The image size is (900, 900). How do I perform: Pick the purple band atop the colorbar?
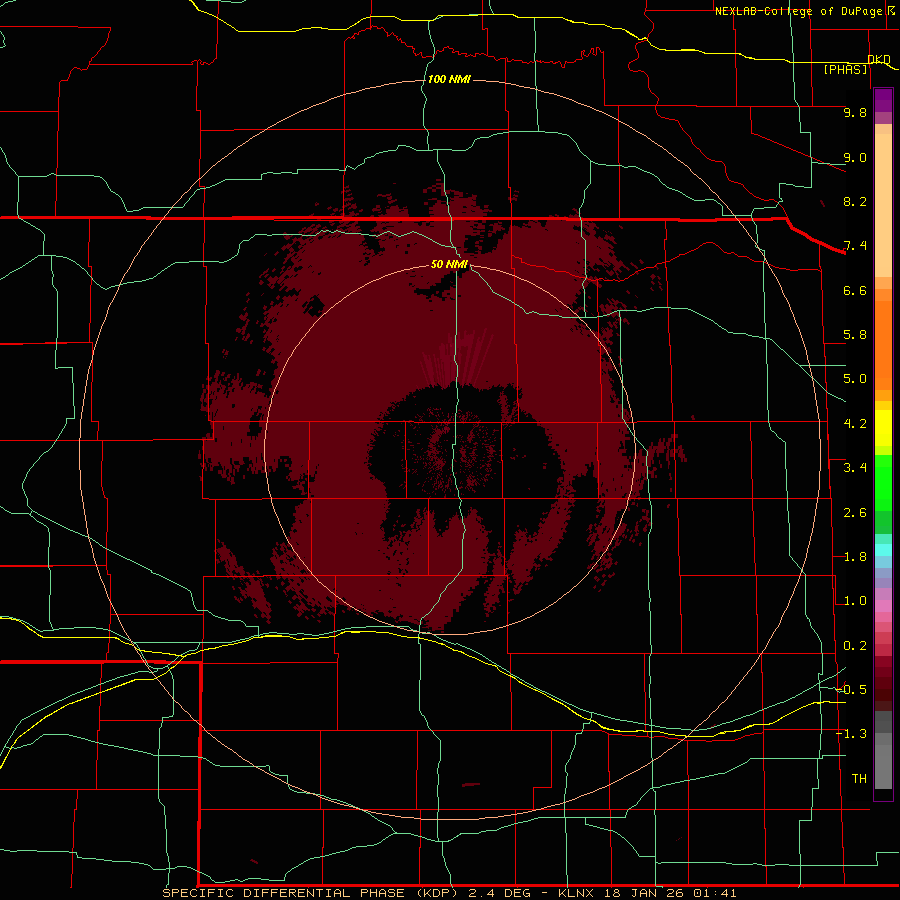tap(883, 100)
